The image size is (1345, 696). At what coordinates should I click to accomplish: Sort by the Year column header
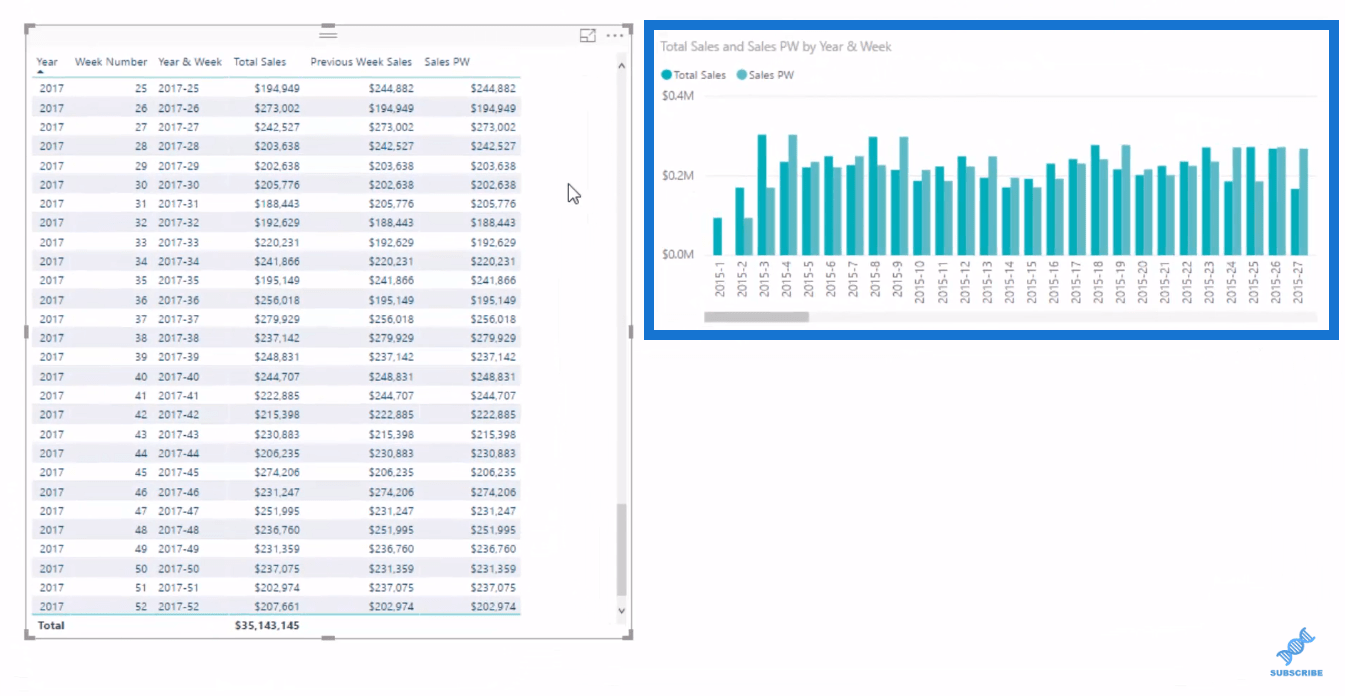tap(47, 62)
